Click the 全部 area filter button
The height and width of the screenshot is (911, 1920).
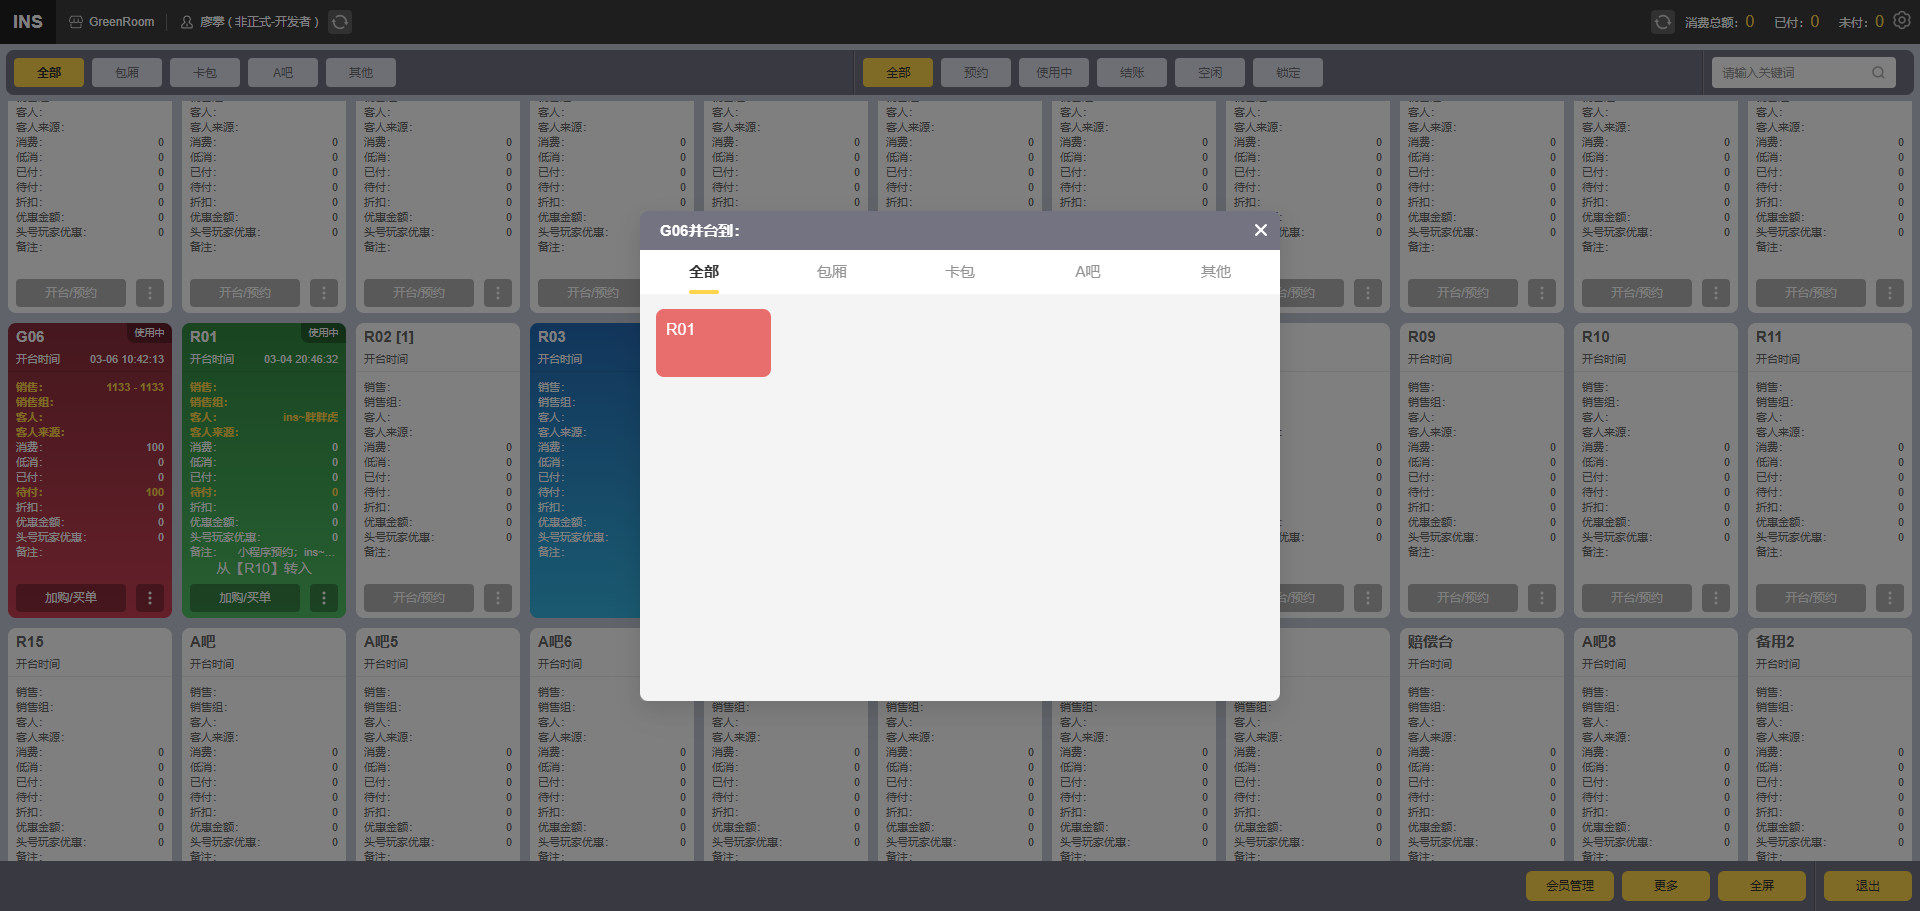(49, 72)
